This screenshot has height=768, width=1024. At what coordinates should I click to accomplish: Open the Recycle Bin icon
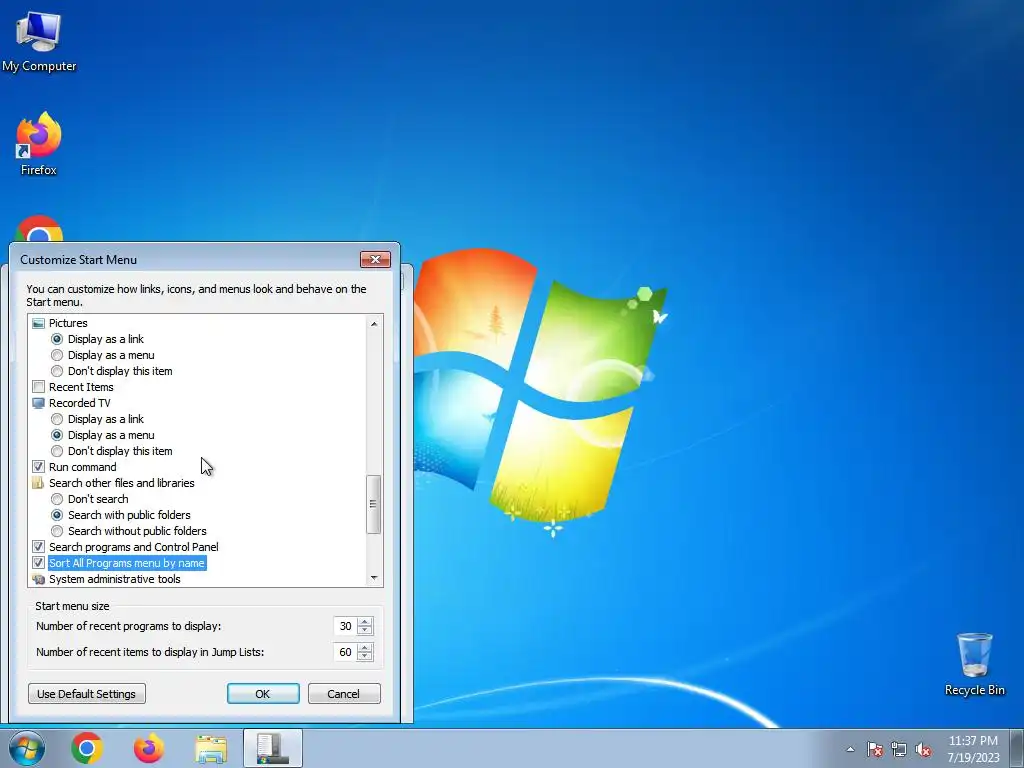tap(974, 664)
